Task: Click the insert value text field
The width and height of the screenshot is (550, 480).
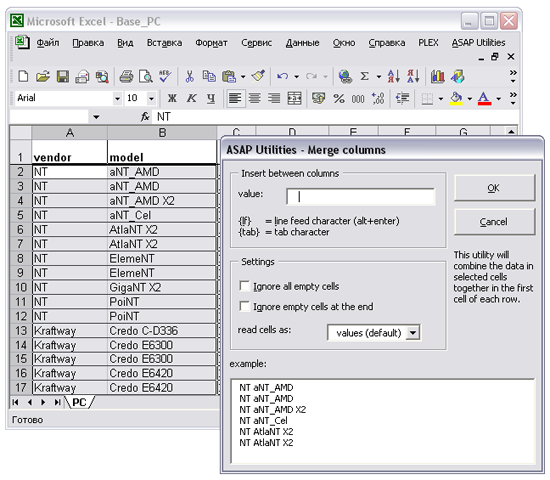Action: pos(361,197)
